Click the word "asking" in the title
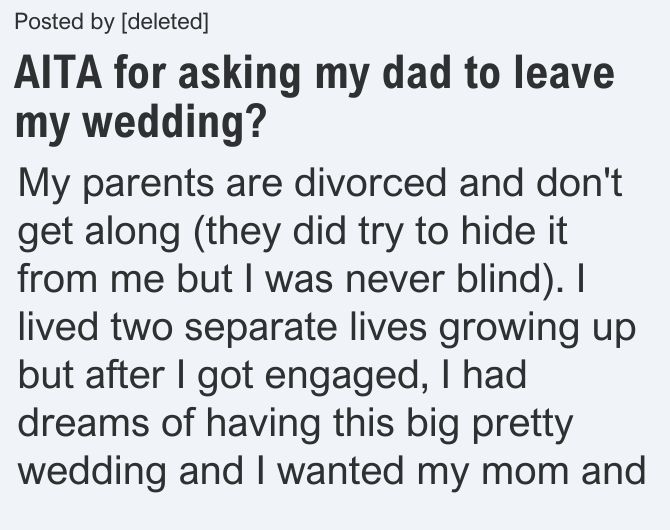Viewport: 670px width, 530px height. click(239, 75)
